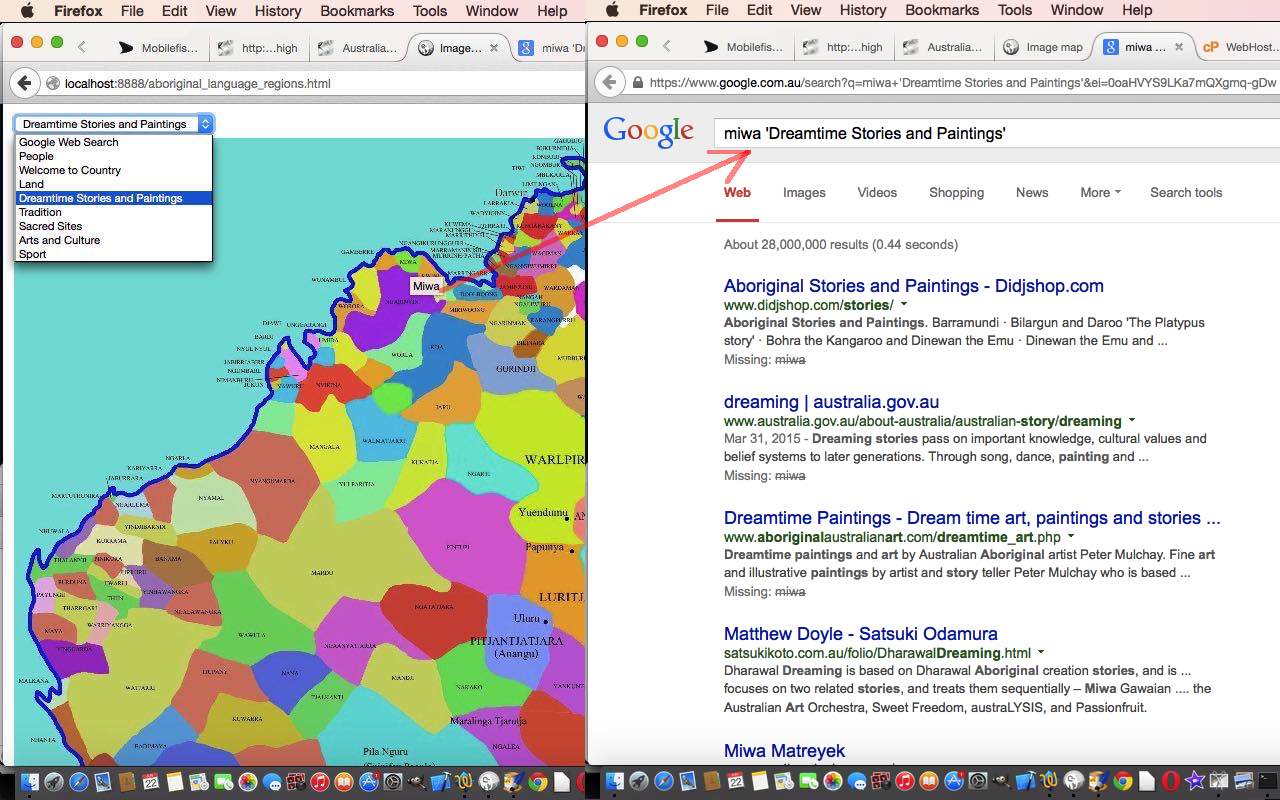Open Xcode from the right Dock
Screen dimensions: 1280x800
pos(1025,781)
